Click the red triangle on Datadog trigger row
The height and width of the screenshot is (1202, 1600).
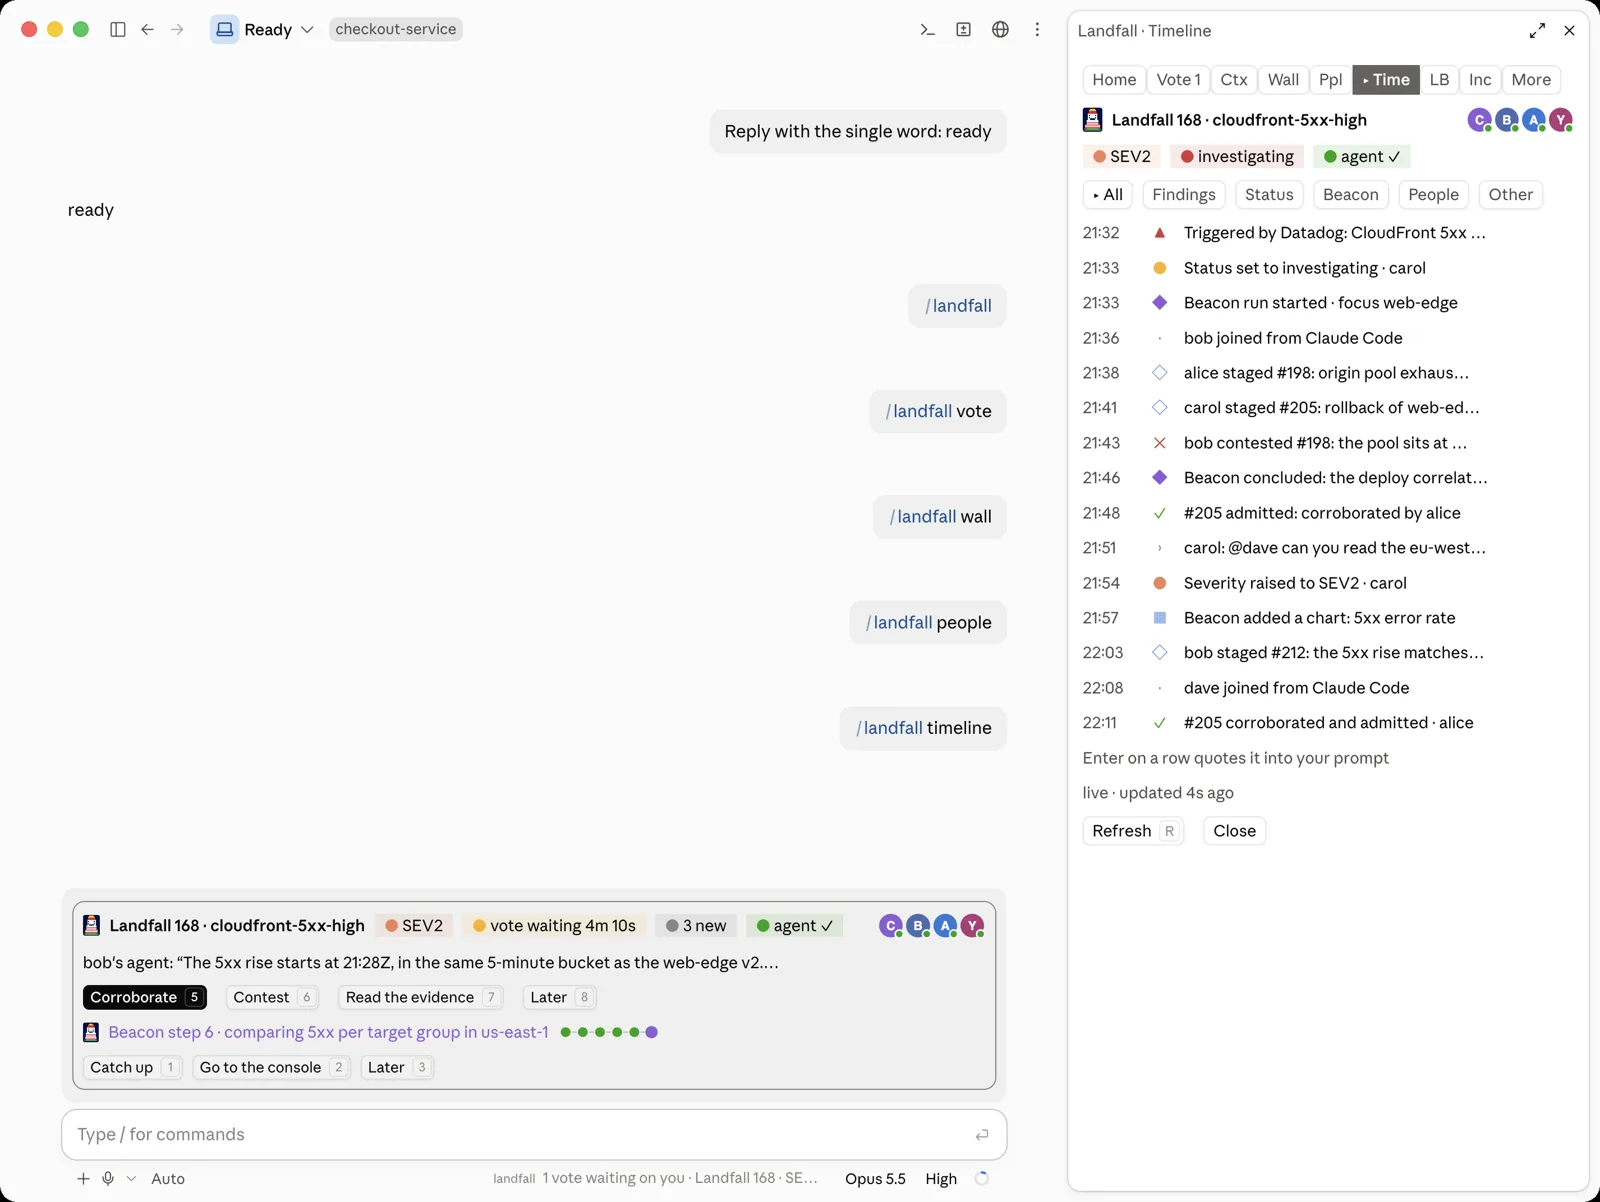coord(1160,233)
